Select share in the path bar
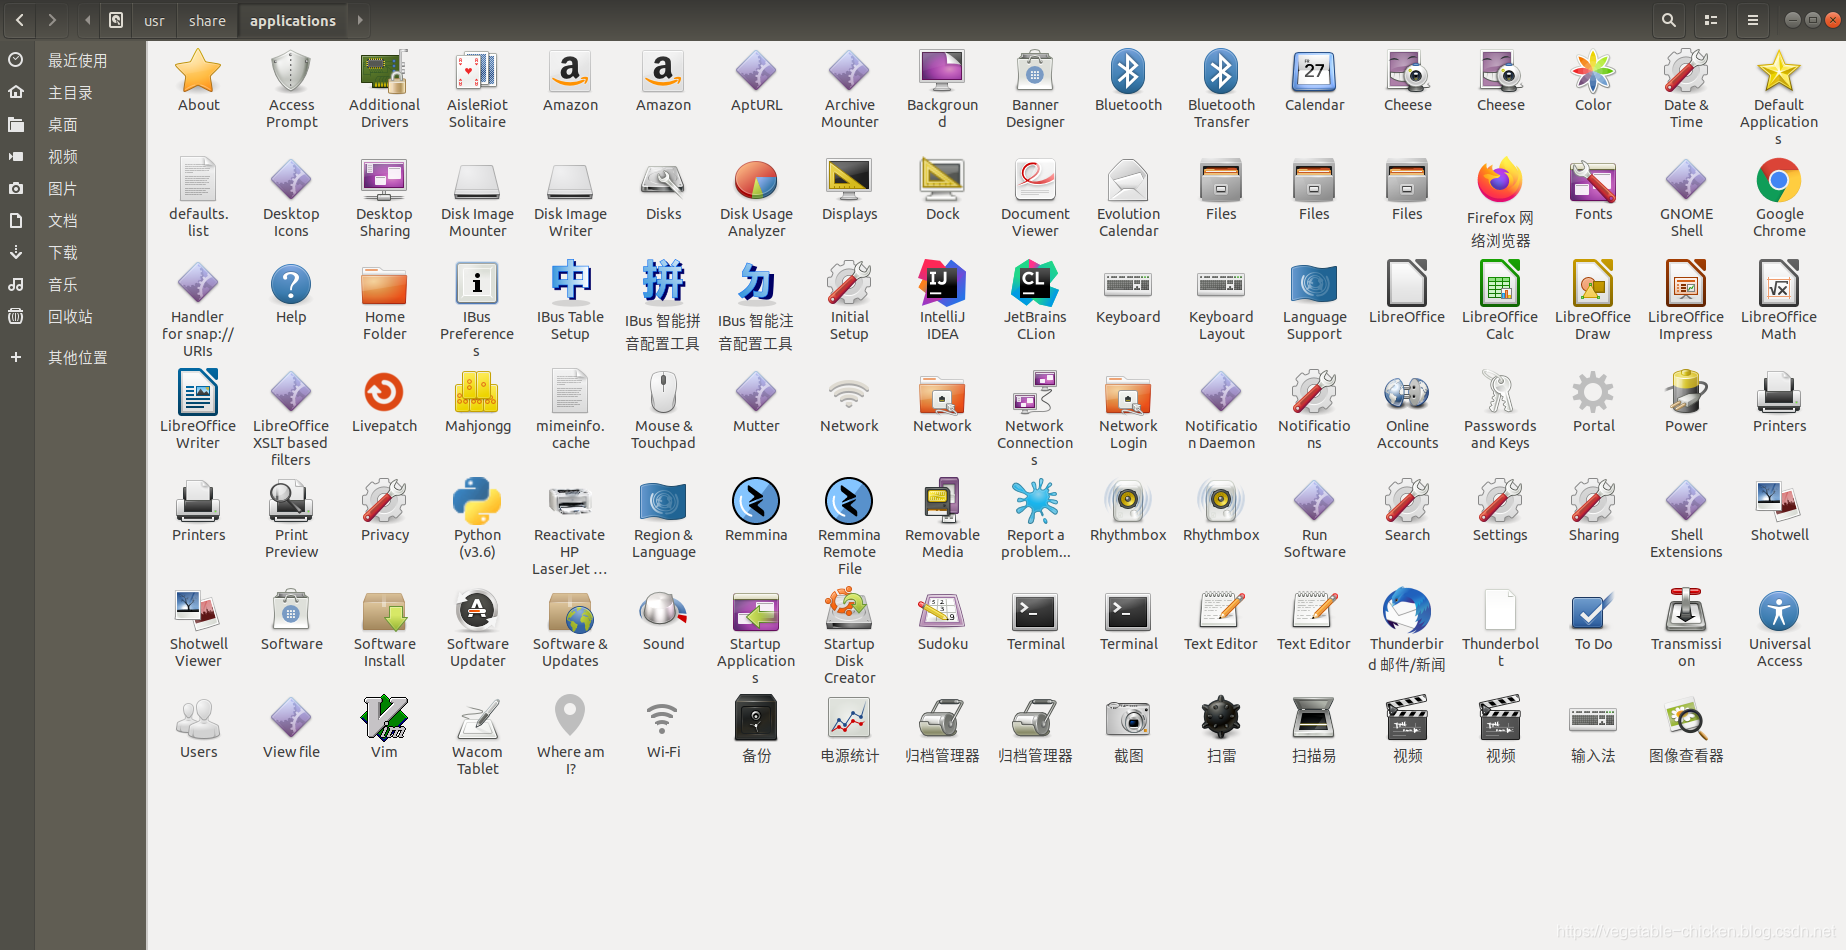Screen dimensions: 1846x950 coord(206,20)
